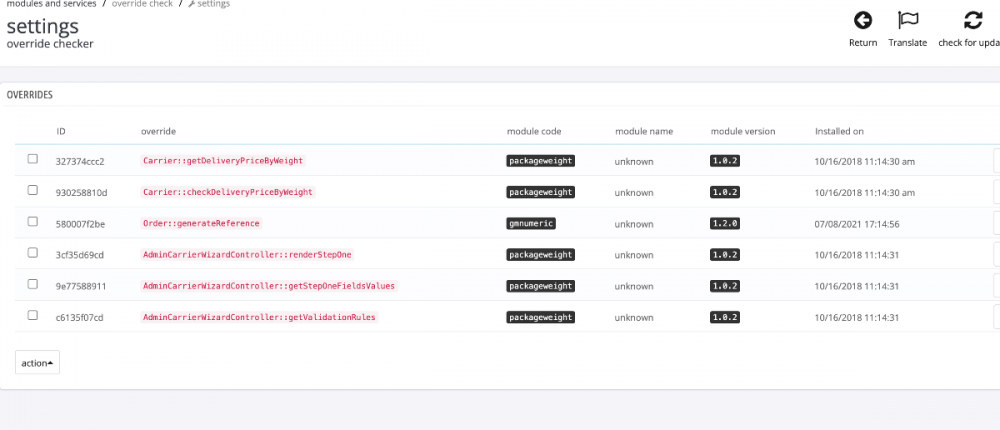The width and height of the screenshot is (1000, 430).
Task: Tick checkbox for Order::generateReference row
Action: [33, 222]
